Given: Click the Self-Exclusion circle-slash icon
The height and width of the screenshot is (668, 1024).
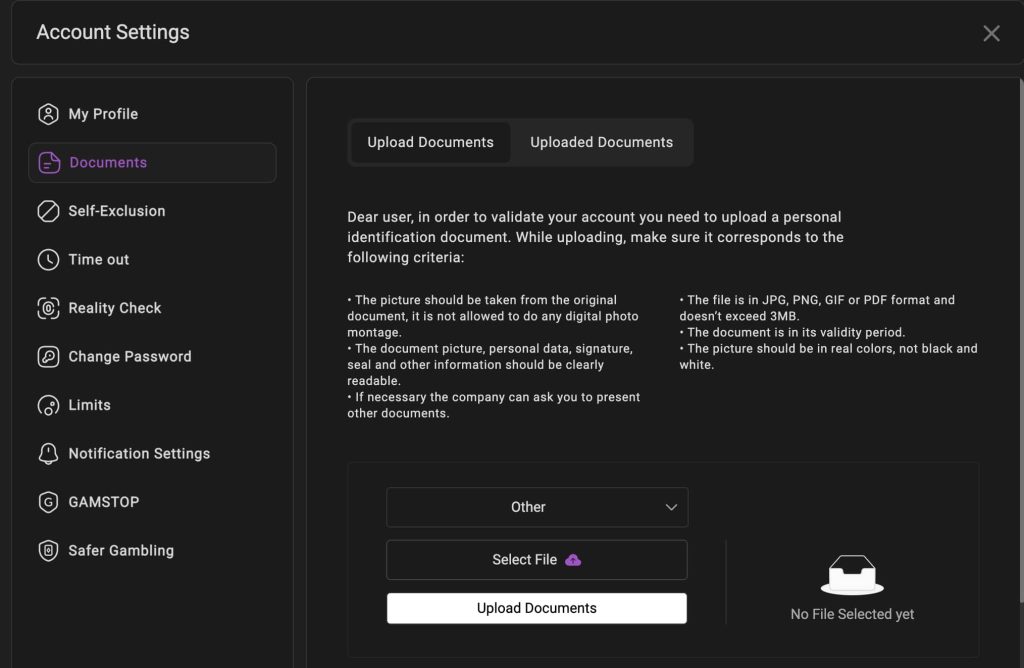Looking at the screenshot, I should [48, 211].
